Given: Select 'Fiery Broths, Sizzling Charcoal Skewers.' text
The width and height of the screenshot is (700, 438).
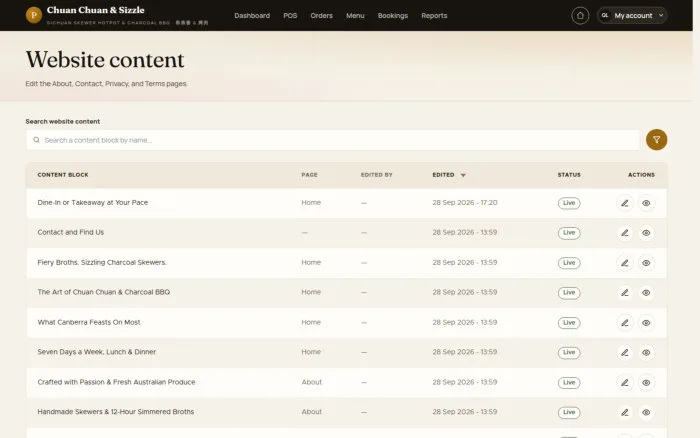Looking at the screenshot, I should tap(102, 263).
